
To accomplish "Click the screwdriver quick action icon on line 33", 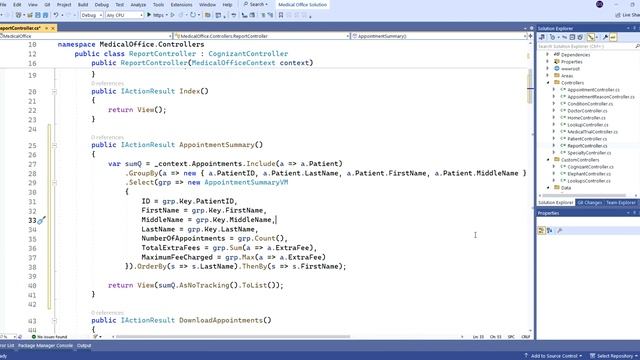I will (41, 220).
